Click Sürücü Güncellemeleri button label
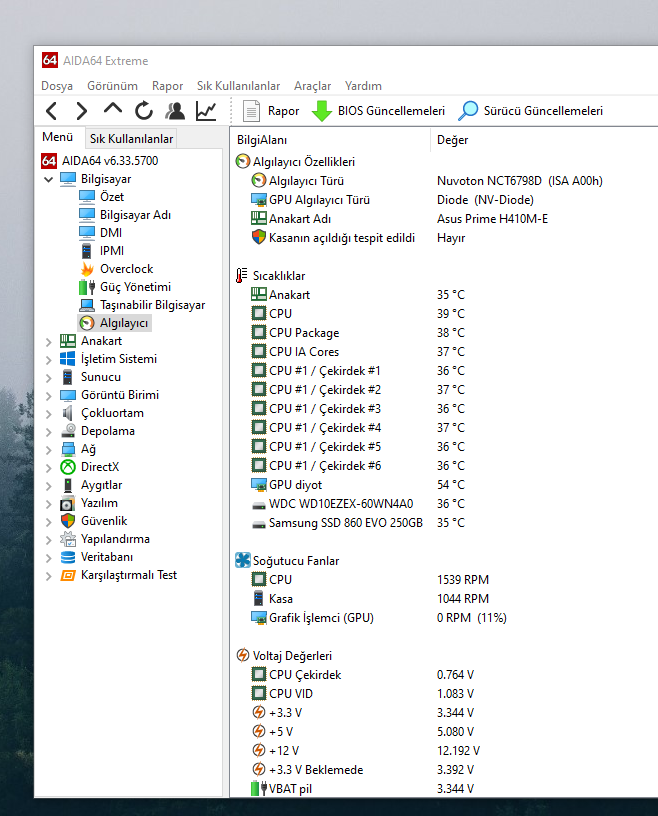658x816 pixels. 543,111
